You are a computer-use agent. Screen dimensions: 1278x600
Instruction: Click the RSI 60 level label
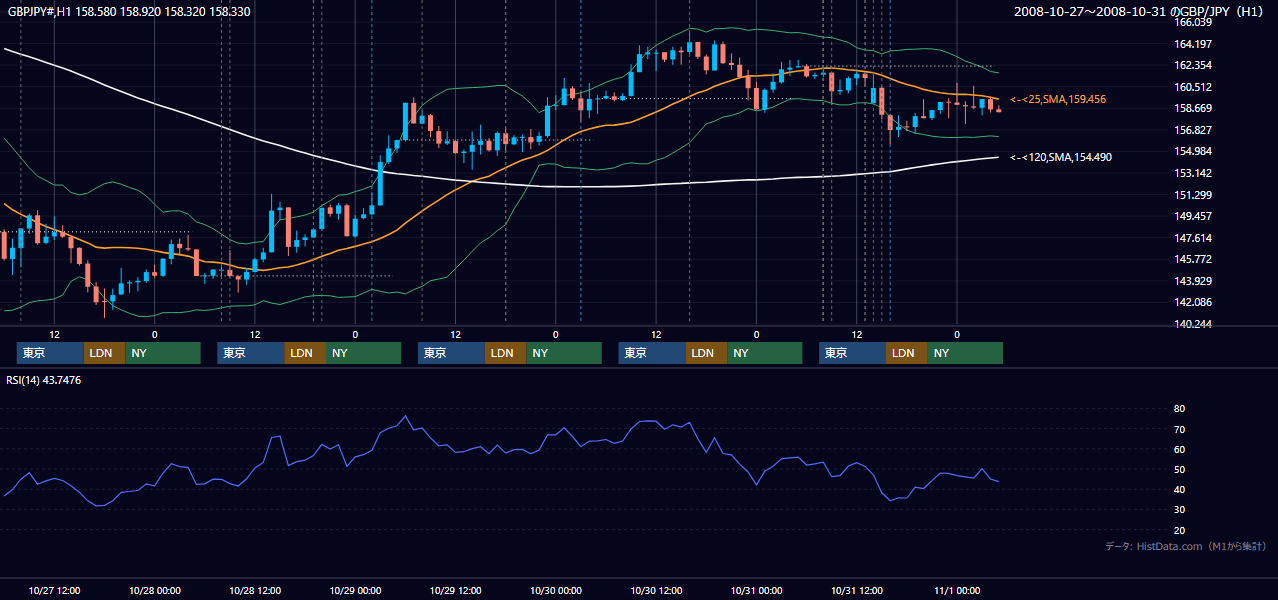point(1179,449)
